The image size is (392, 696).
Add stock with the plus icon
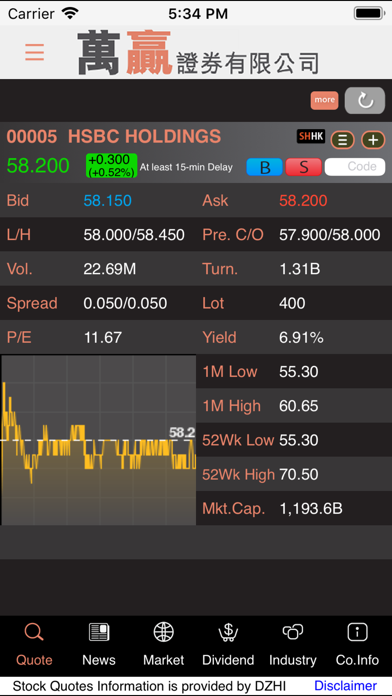(x=373, y=140)
